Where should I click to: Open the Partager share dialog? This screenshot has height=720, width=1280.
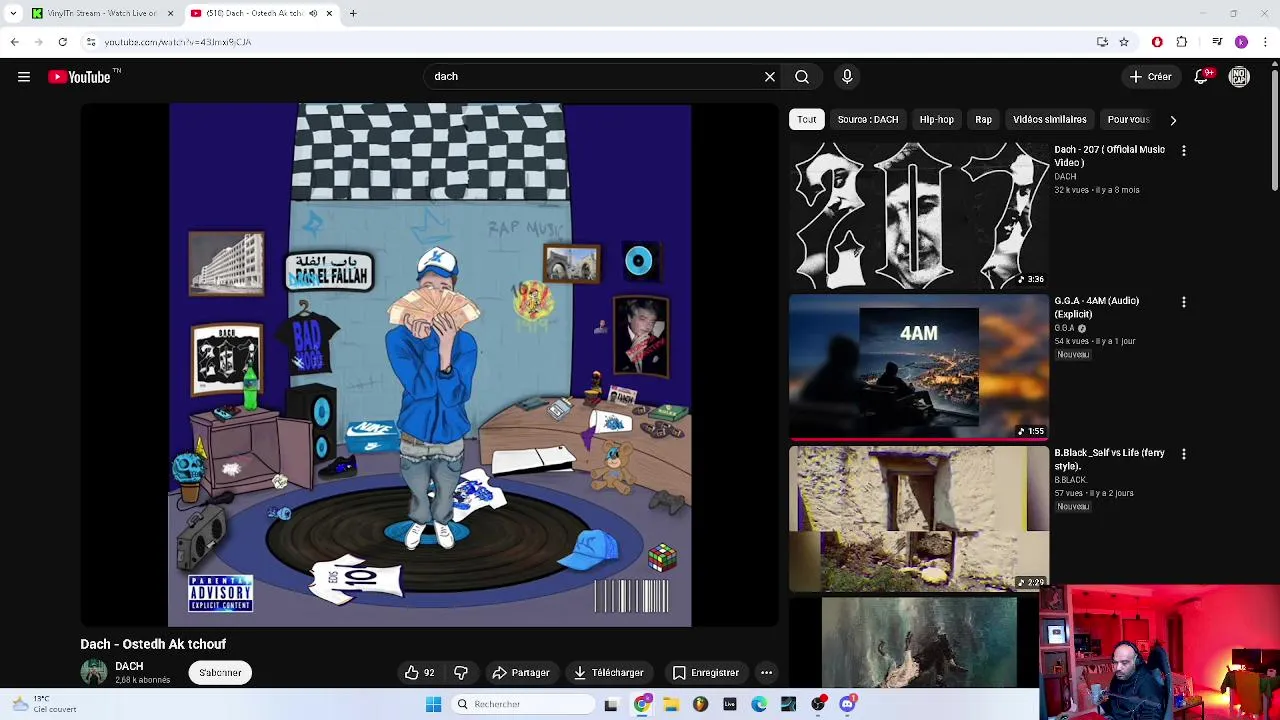(521, 673)
